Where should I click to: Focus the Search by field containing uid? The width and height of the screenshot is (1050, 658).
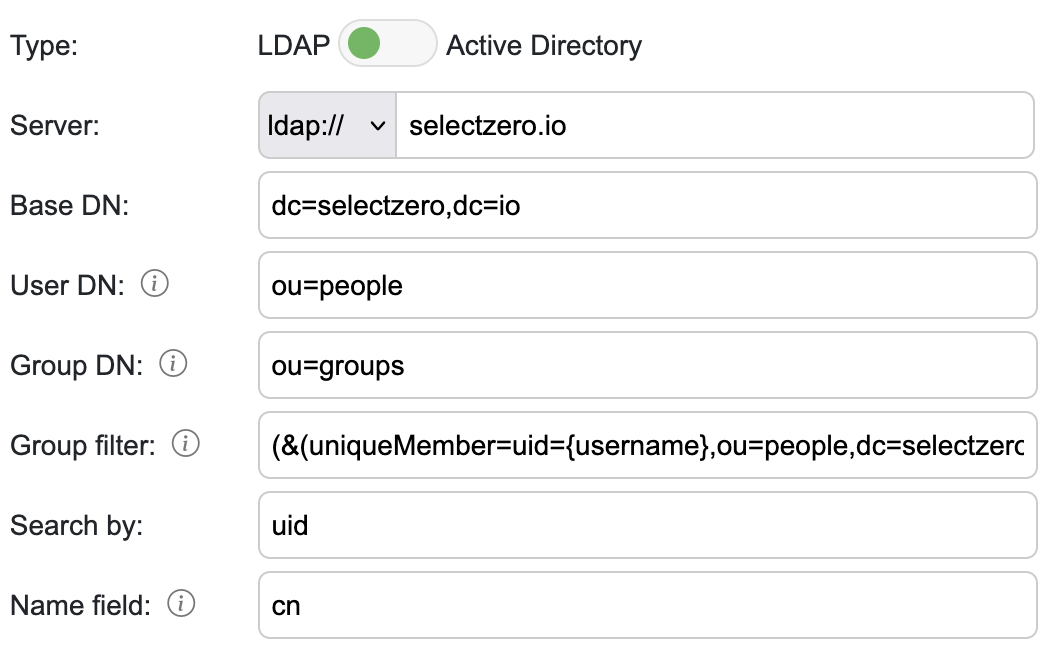tap(646, 525)
